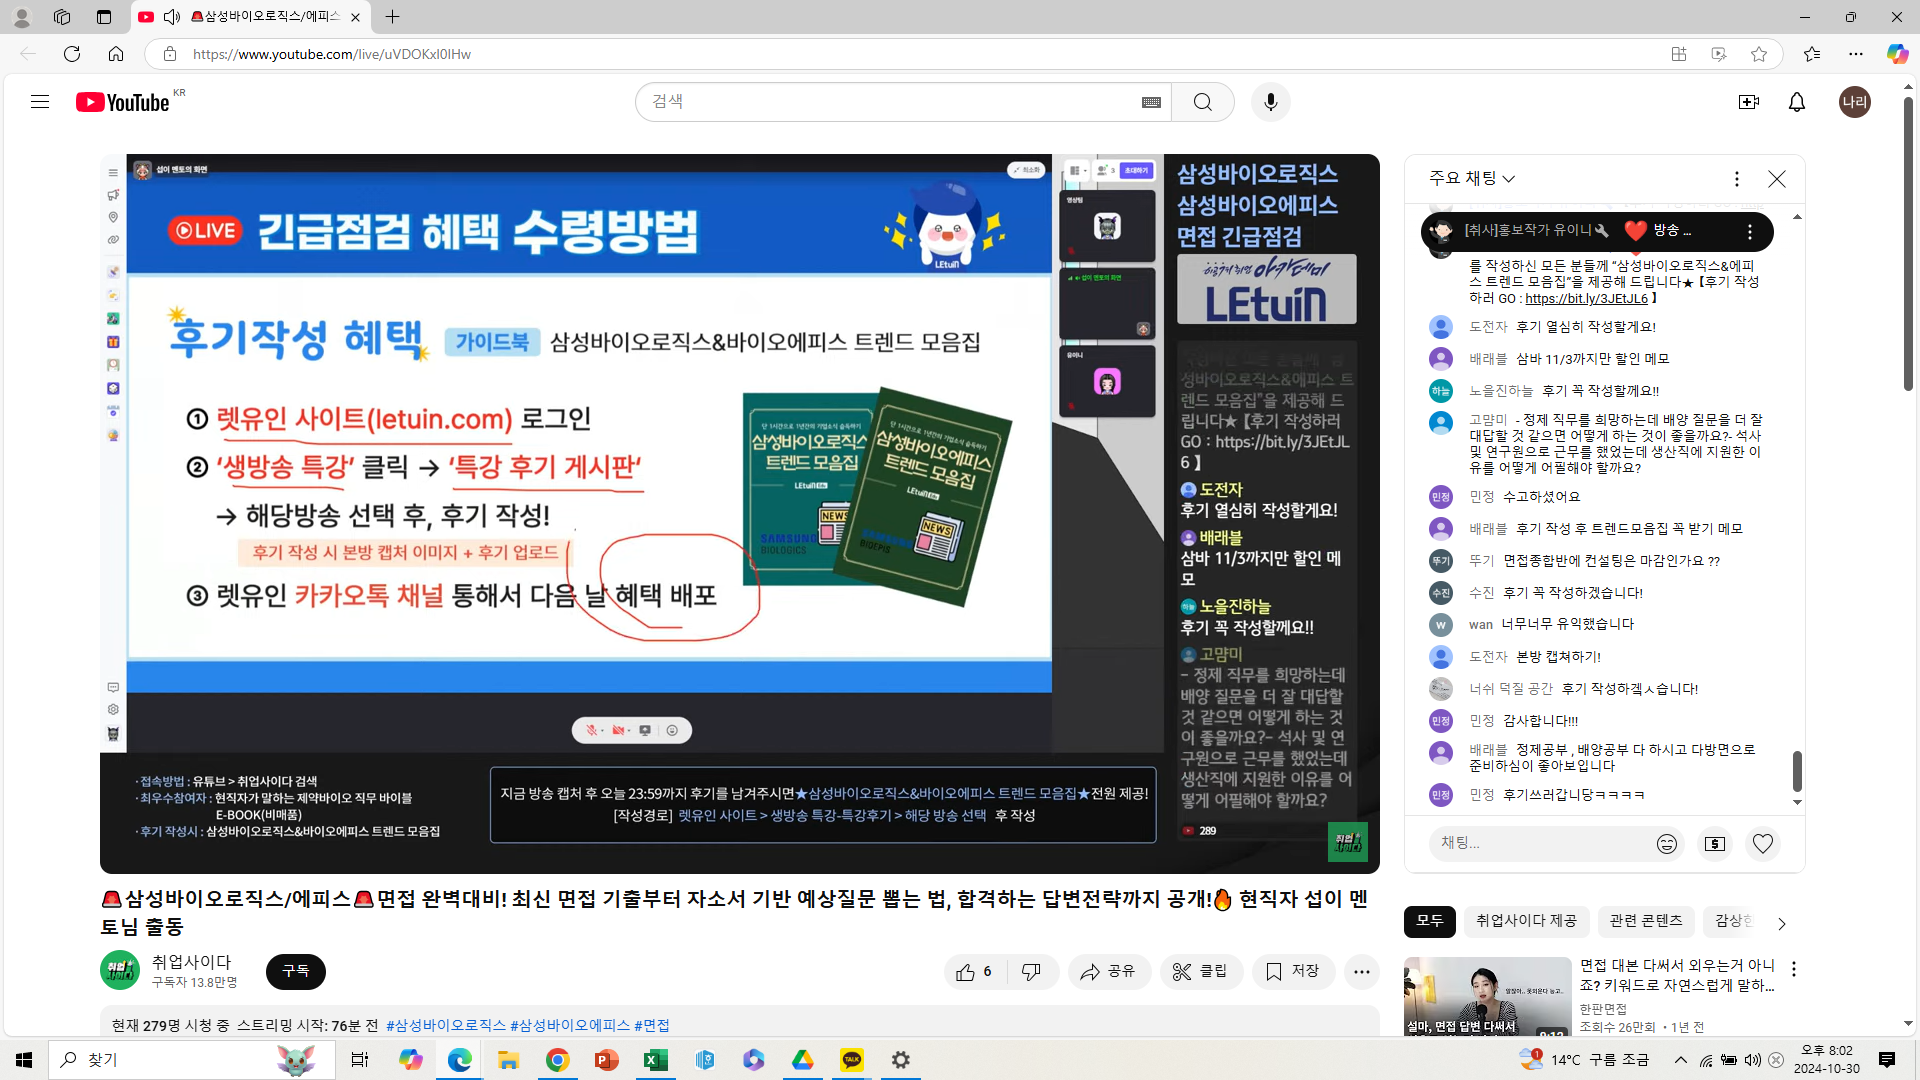Click the 구독 subscribe button
This screenshot has width=1920, height=1080.
tap(295, 972)
